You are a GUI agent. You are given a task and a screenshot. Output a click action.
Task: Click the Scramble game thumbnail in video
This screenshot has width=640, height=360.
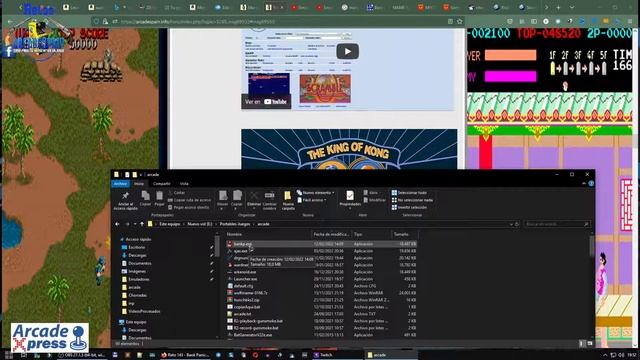[325, 89]
